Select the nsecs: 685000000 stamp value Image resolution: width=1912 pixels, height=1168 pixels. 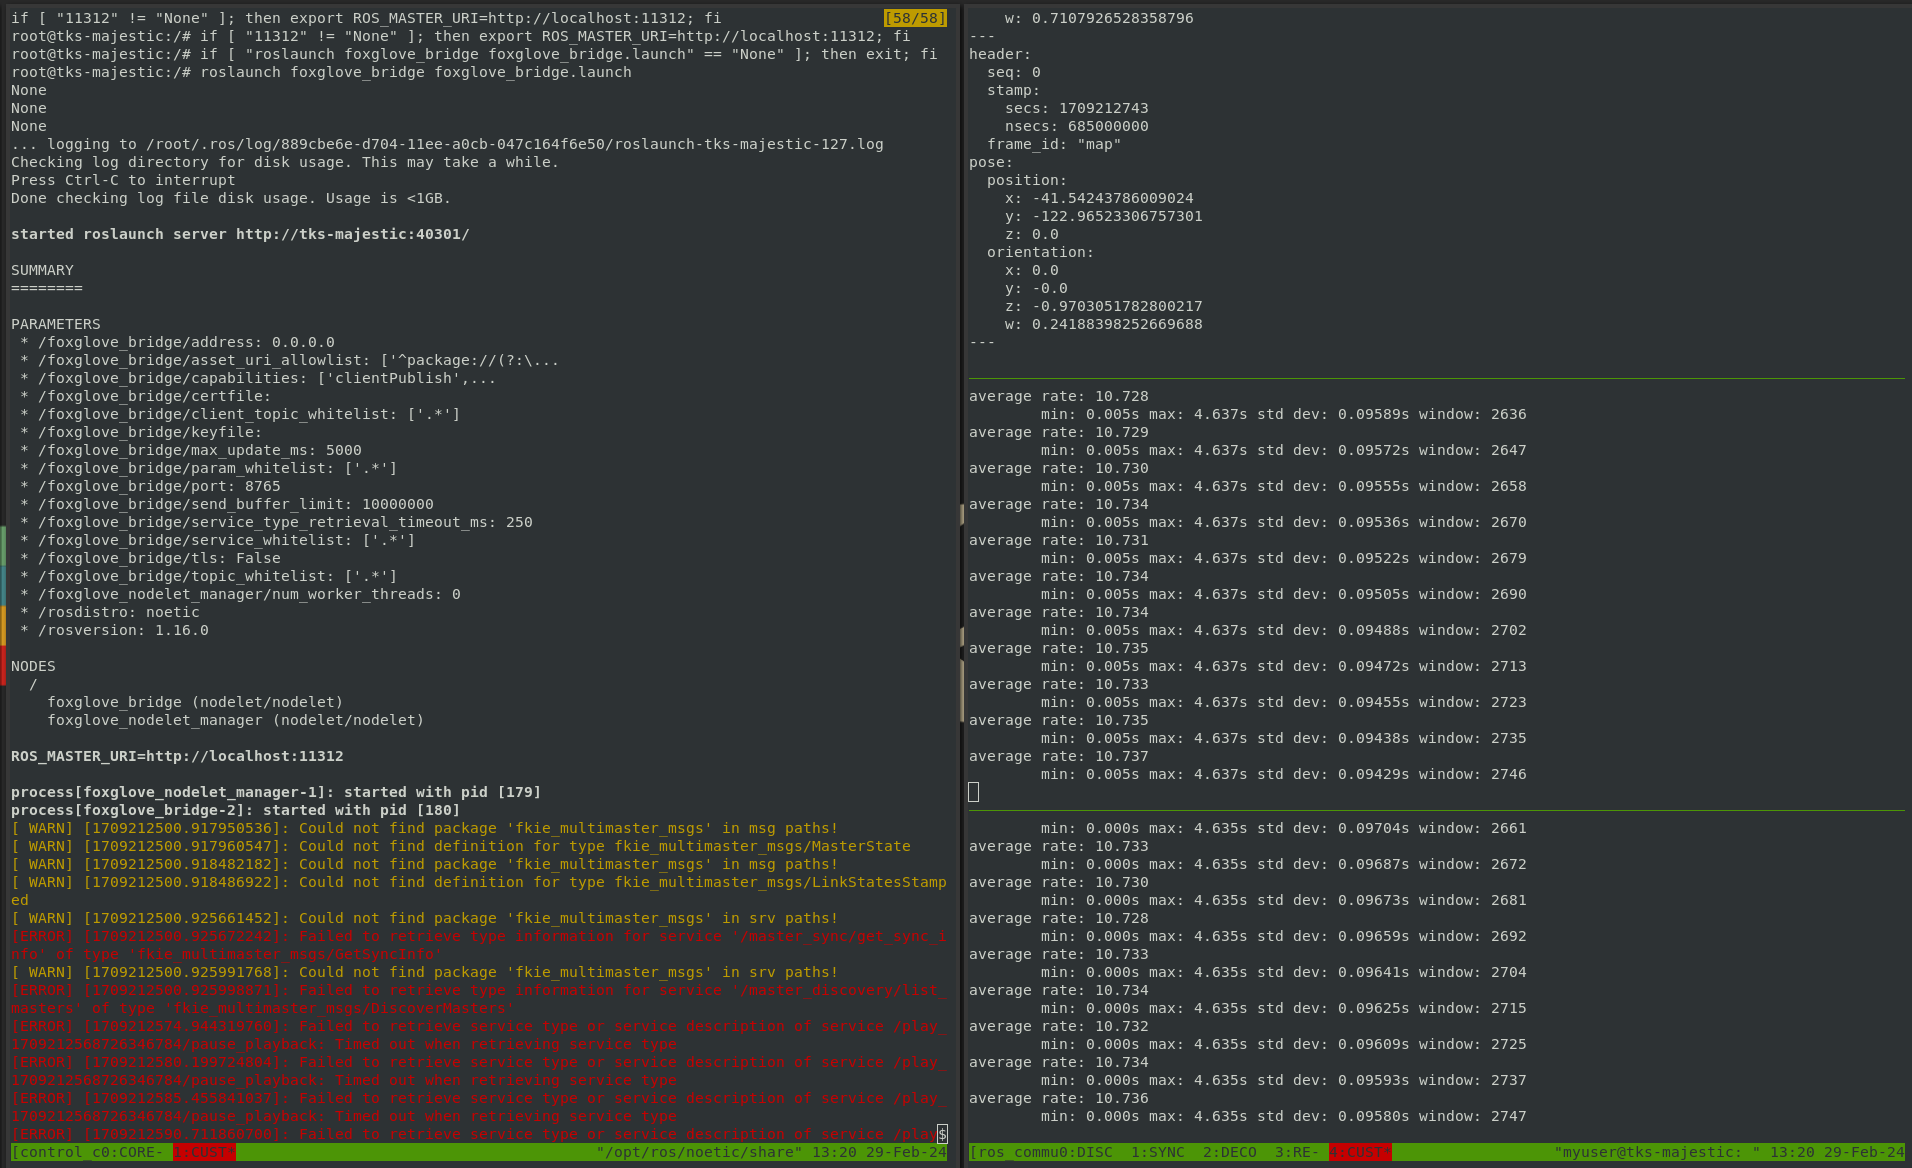pyautogui.click(x=1077, y=126)
